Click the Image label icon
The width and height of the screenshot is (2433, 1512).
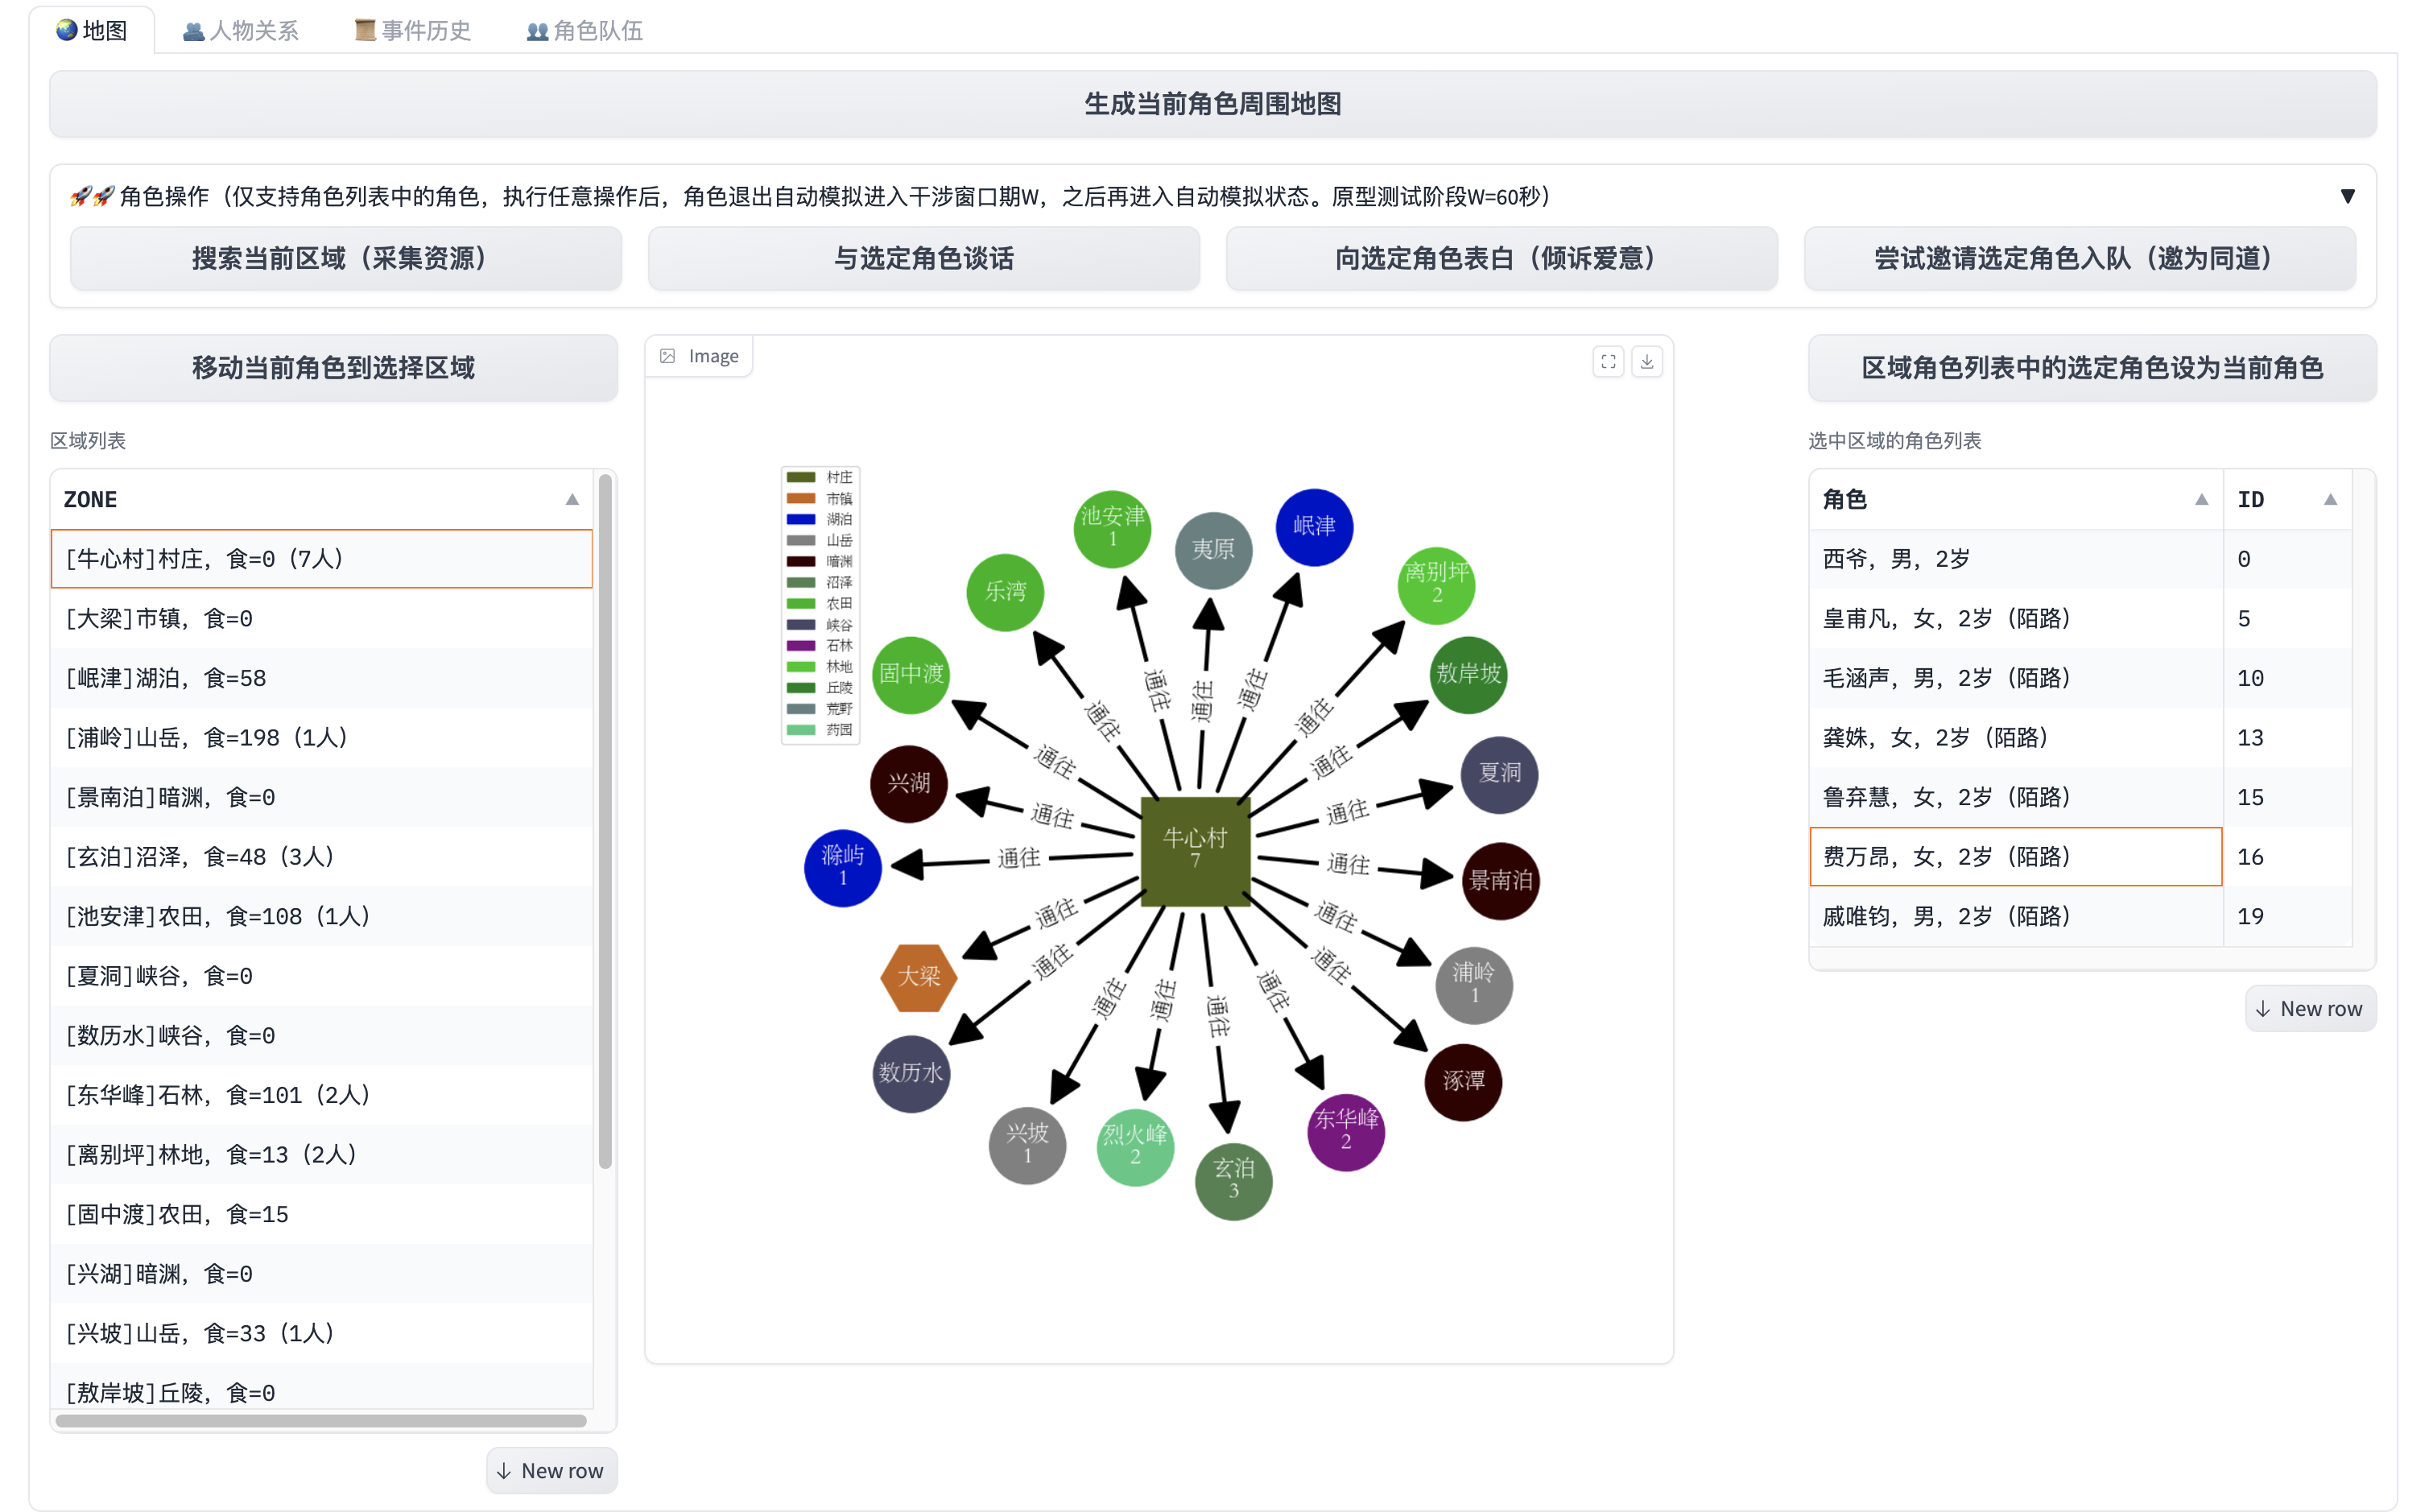pos(668,356)
